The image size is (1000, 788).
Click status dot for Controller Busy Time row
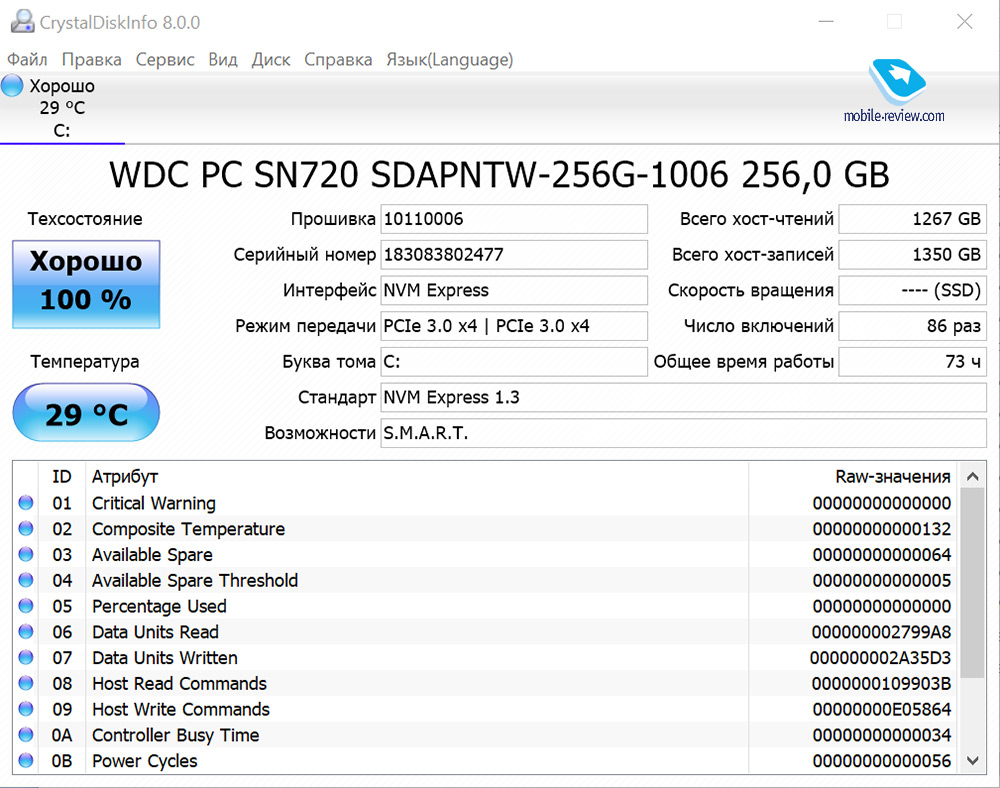(26, 734)
